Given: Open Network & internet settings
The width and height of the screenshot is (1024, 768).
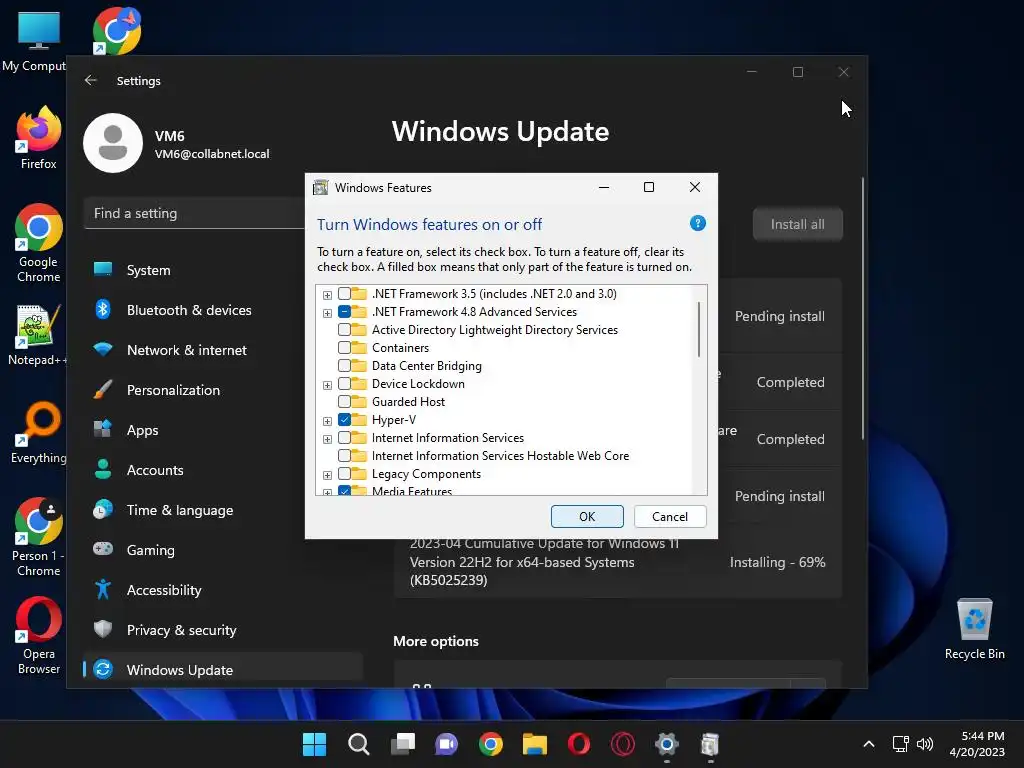Looking at the screenshot, I should [222, 350].
